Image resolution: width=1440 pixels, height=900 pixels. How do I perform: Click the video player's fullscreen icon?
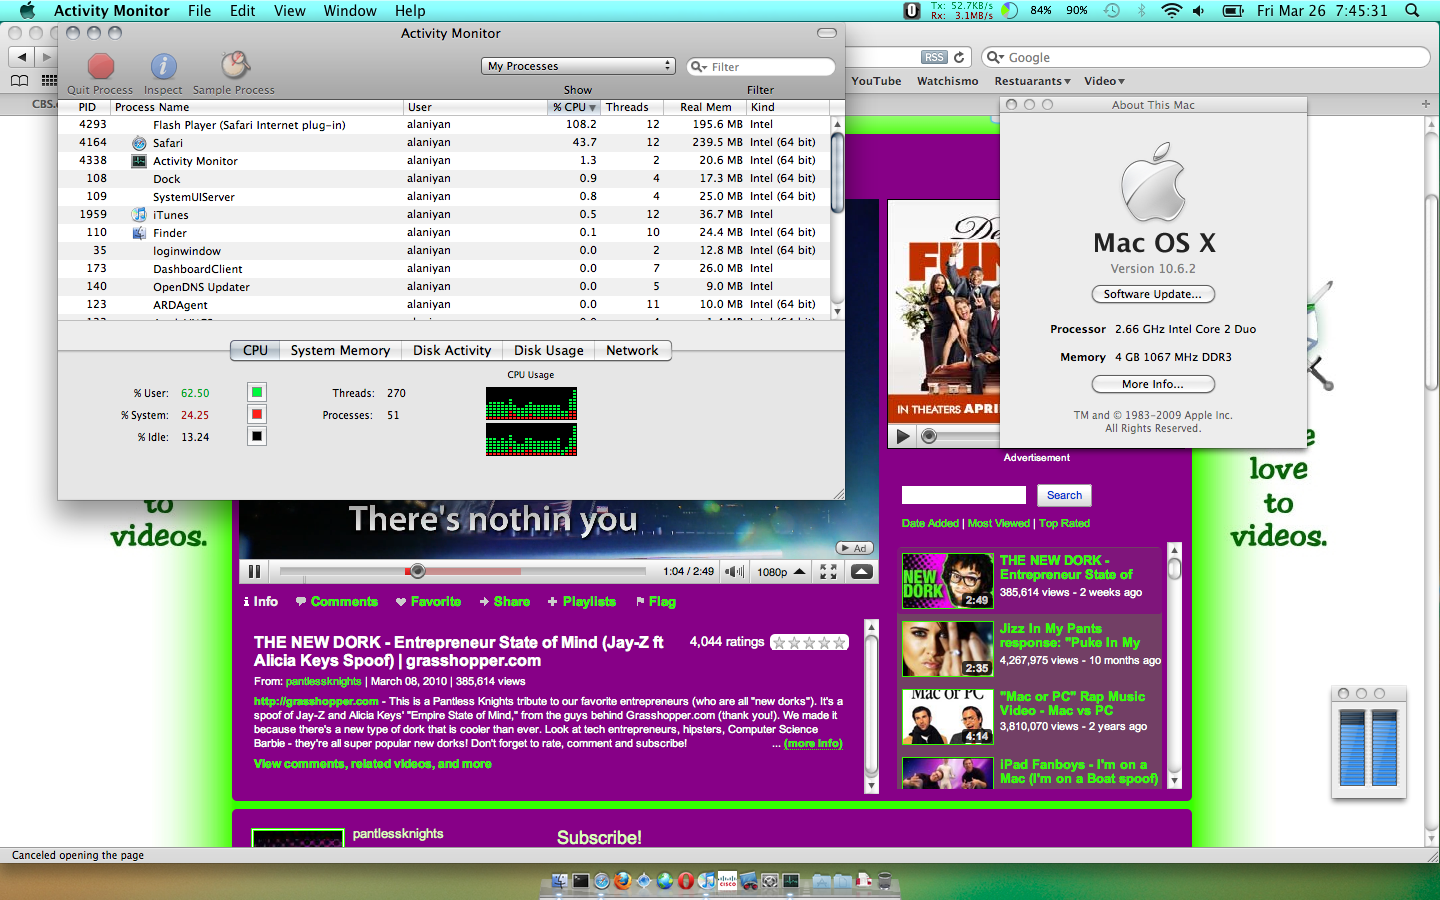[828, 572]
